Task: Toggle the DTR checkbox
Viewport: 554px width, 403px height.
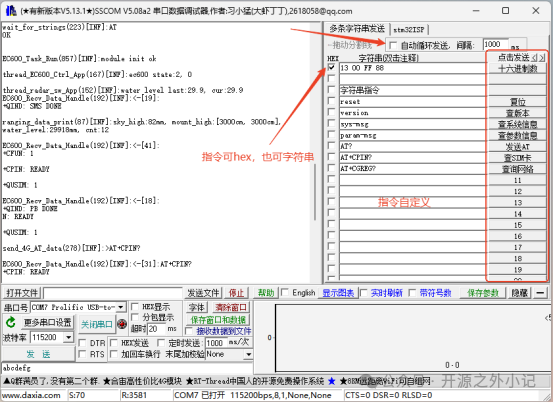Action: tap(82, 343)
